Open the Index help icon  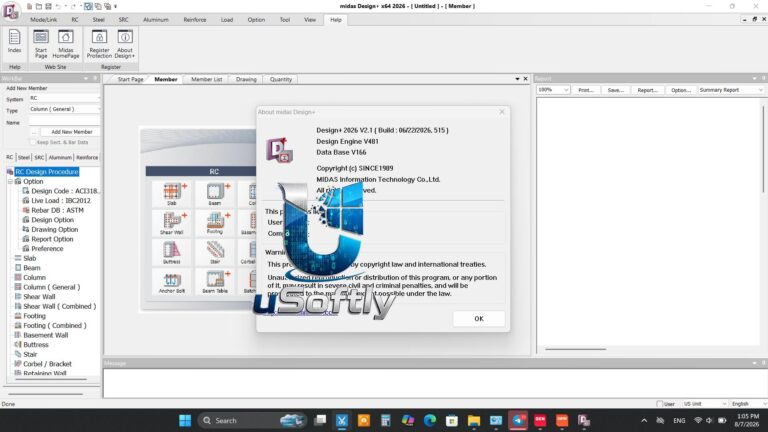click(14, 41)
